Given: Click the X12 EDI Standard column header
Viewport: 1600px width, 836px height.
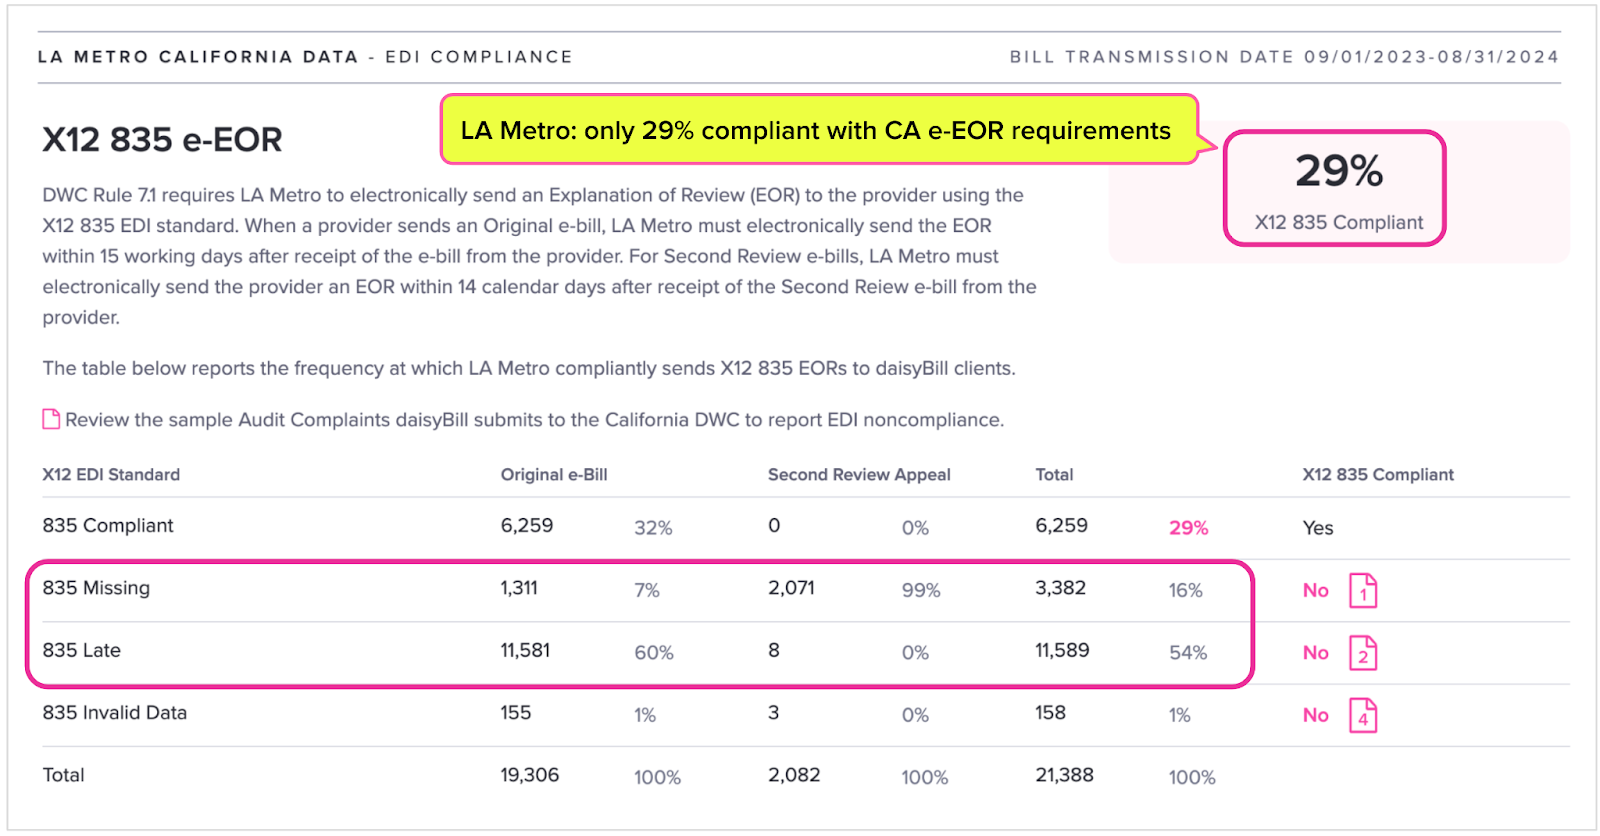Looking at the screenshot, I should 111,475.
